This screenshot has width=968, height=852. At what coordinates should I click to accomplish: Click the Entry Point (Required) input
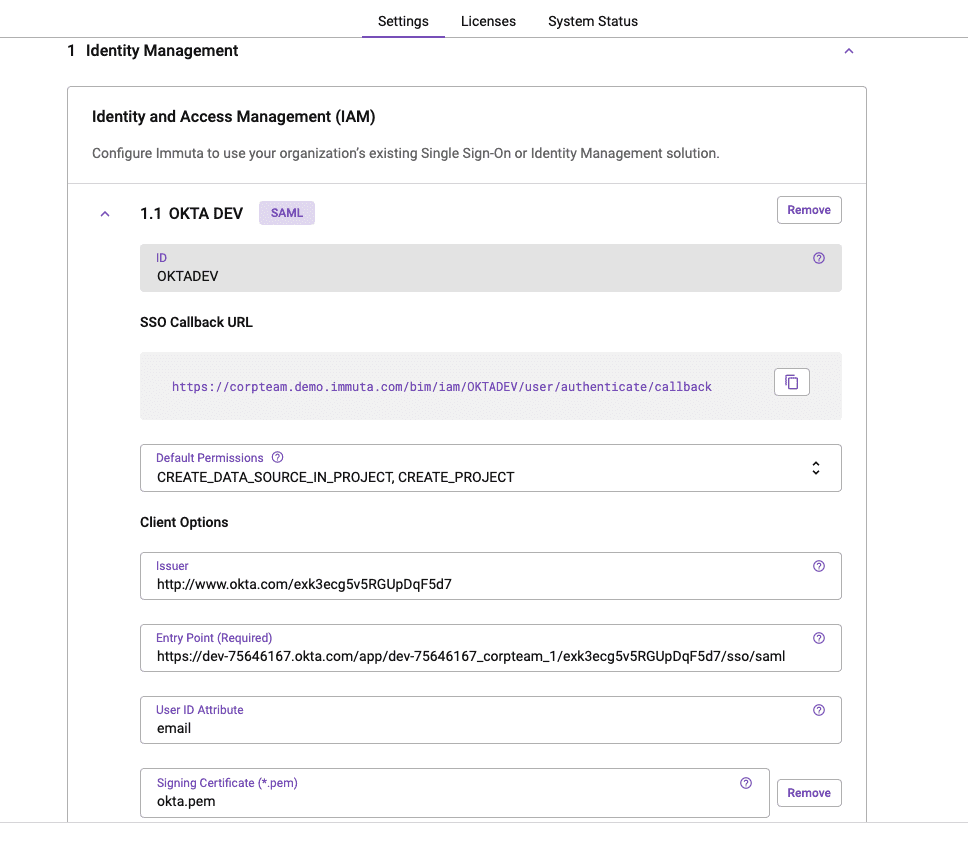point(491,648)
